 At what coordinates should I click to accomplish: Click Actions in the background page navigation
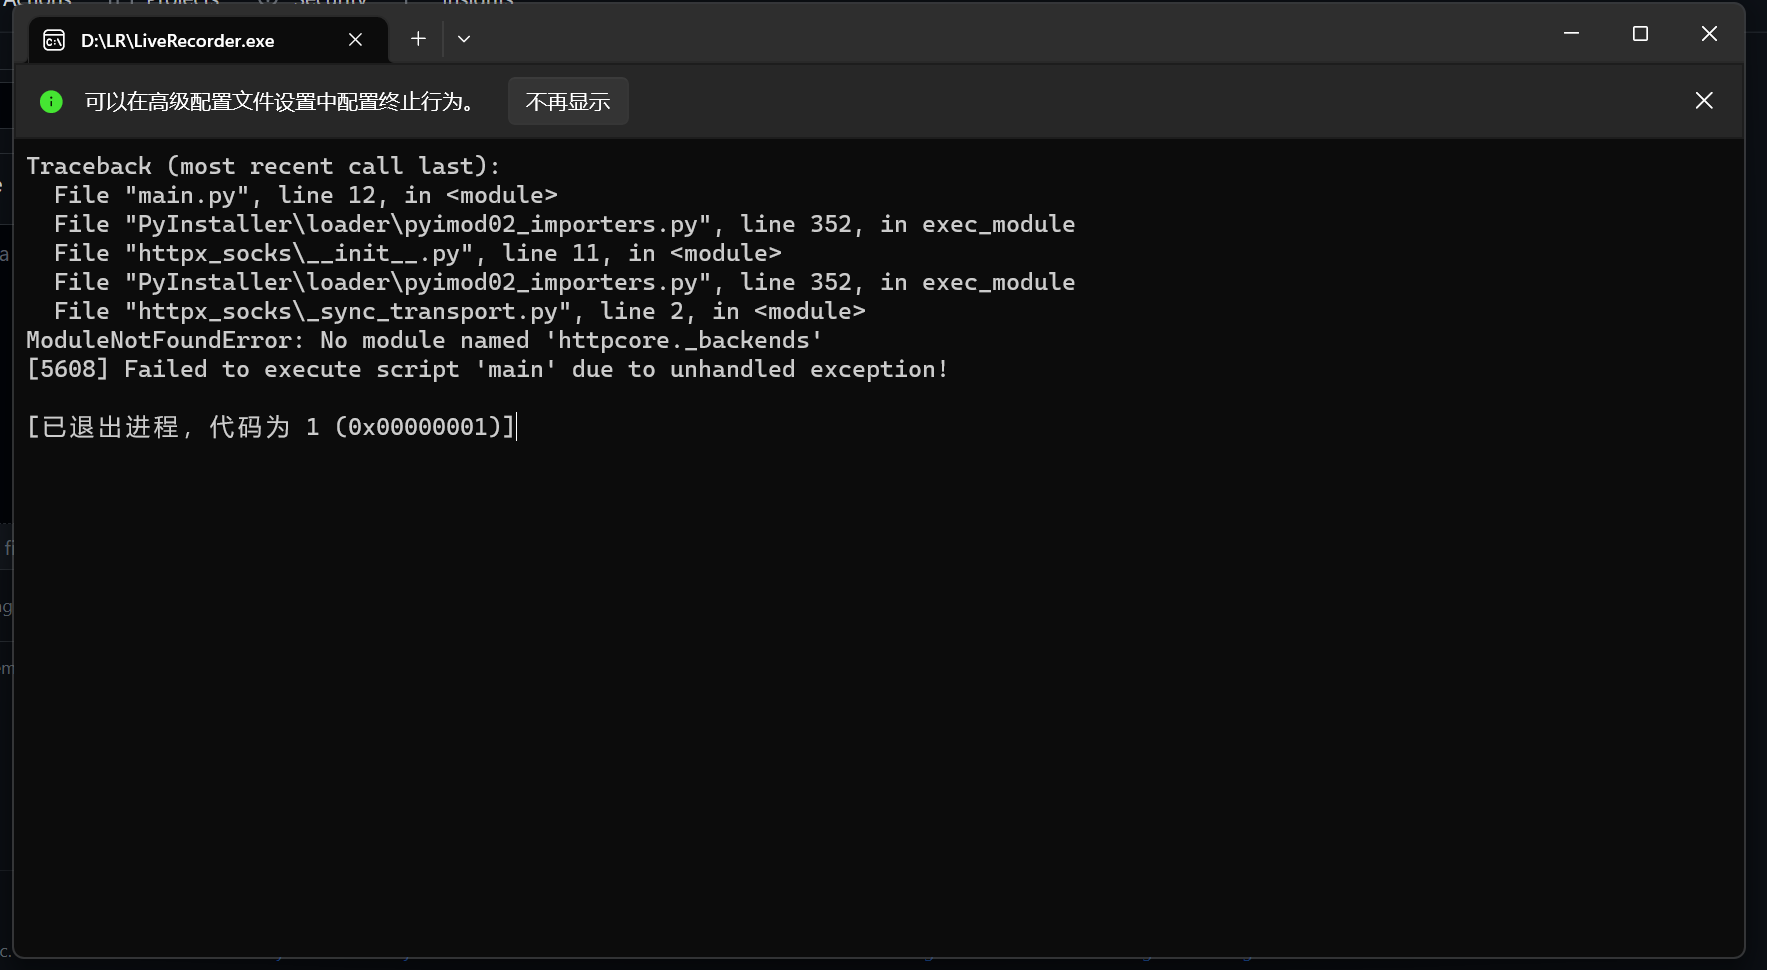pyautogui.click(x=40, y=3)
